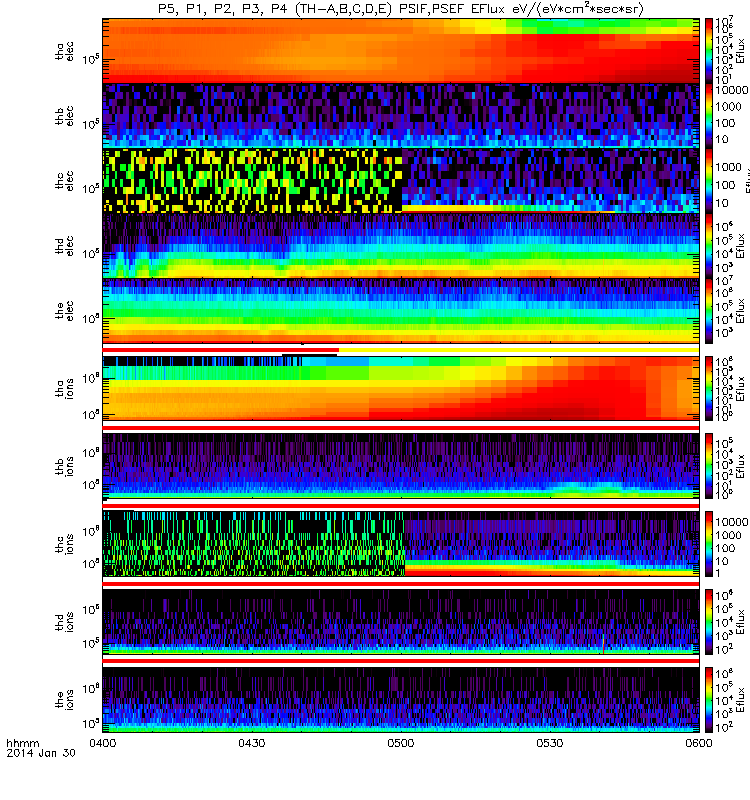This screenshot has width=750, height=800.
Task: Click the 'the' ions spectrogram panel
Action: [401, 700]
